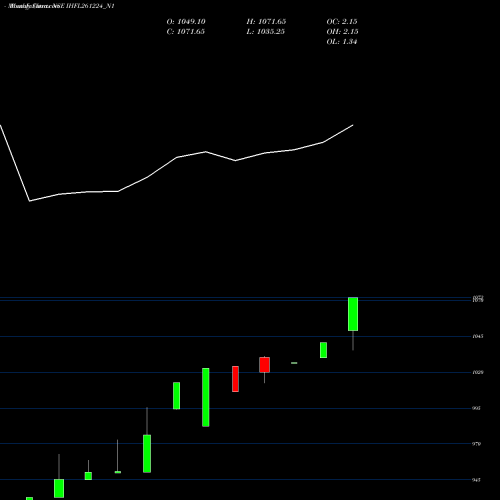Click the 1029 price axis label

(478, 372)
